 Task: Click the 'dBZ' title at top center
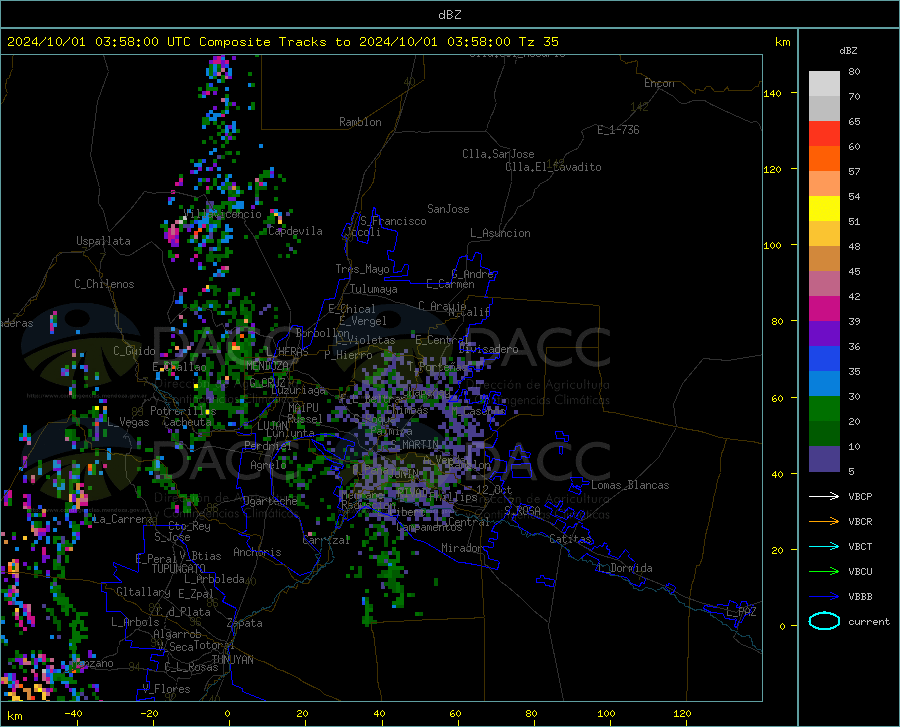tap(449, 14)
